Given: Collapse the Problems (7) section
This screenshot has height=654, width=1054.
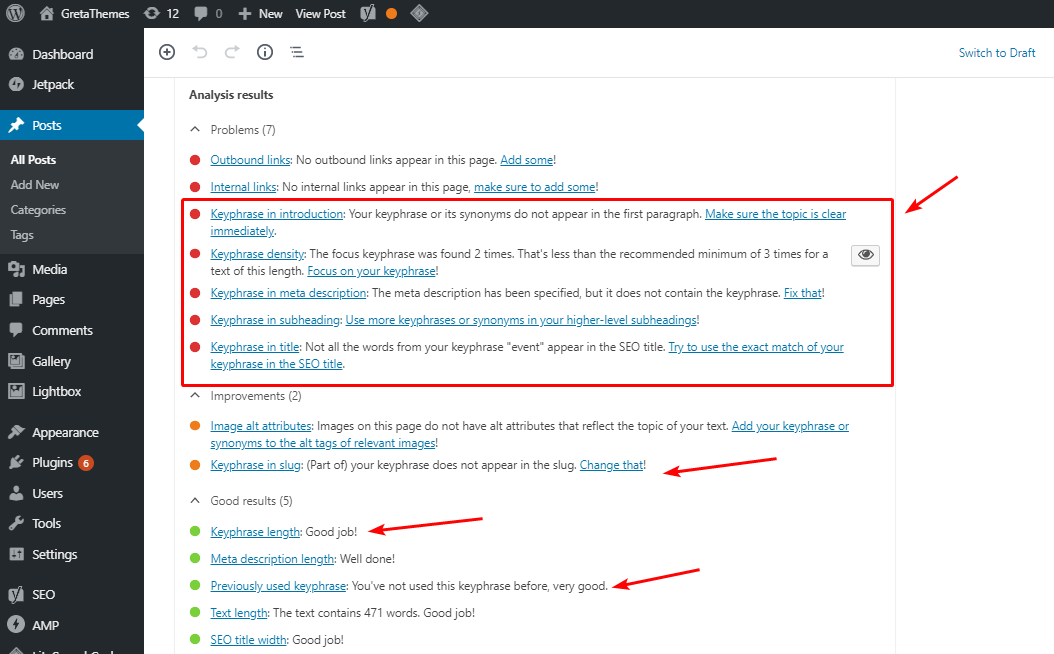Looking at the screenshot, I should pos(194,130).
